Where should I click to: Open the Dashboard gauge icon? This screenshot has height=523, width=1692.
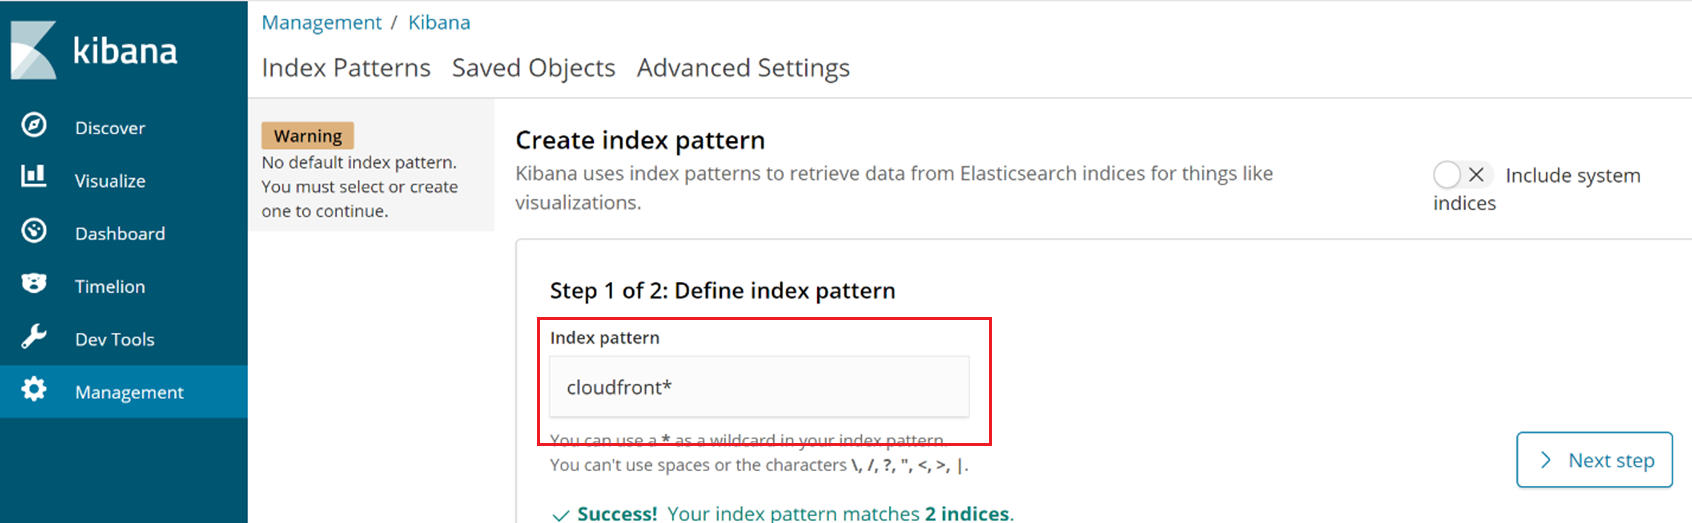34,231
